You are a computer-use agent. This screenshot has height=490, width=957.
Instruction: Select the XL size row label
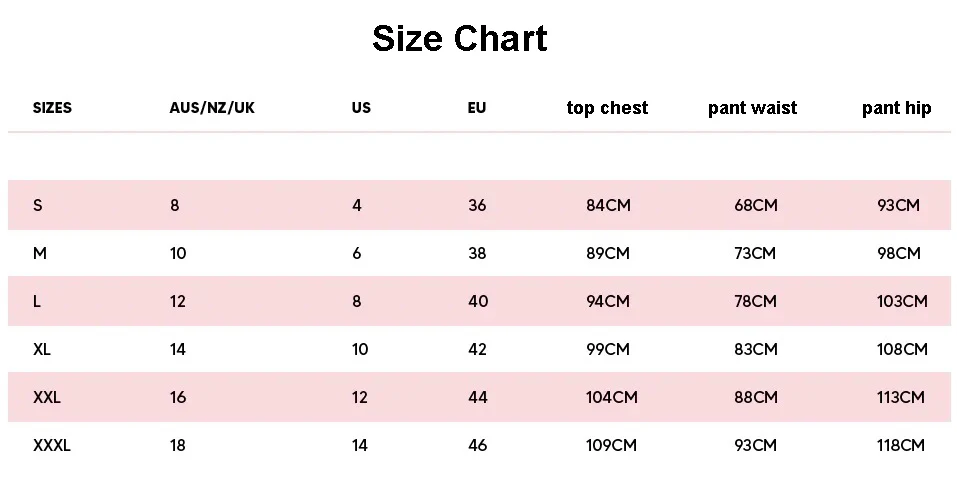(x=42, y=350)
